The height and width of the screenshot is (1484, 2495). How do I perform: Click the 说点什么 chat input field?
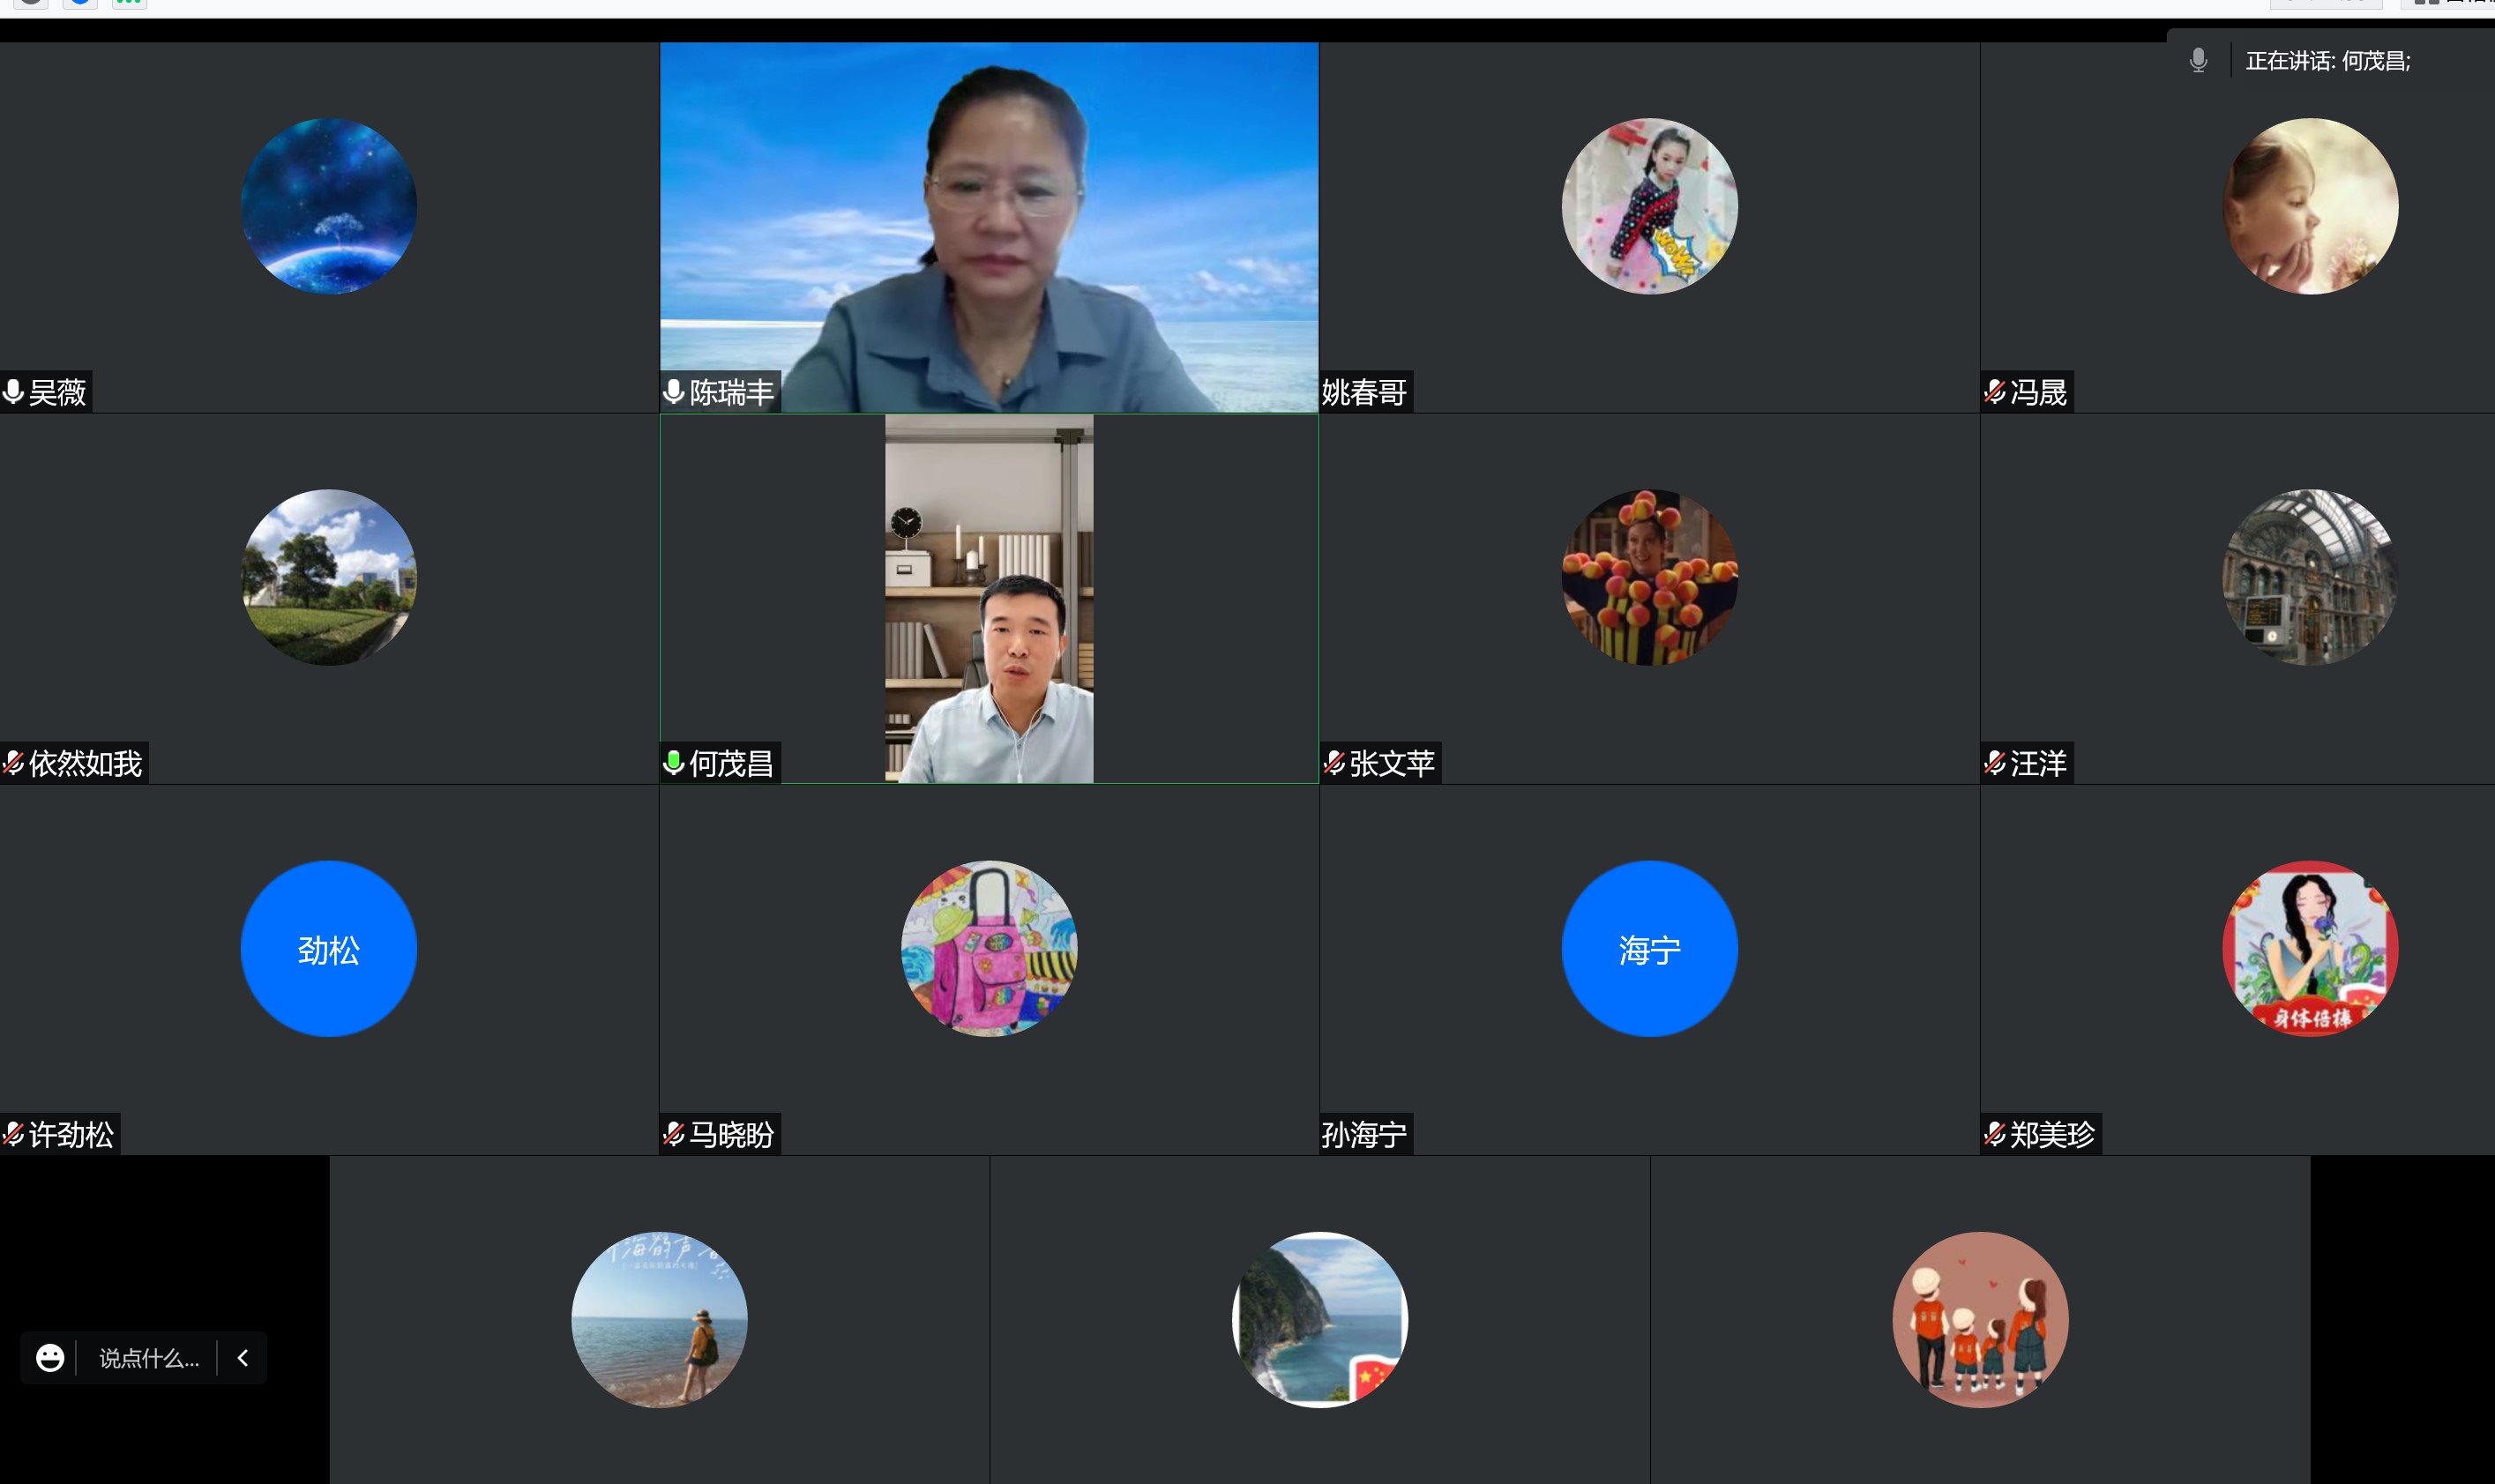click(148, 1357)
